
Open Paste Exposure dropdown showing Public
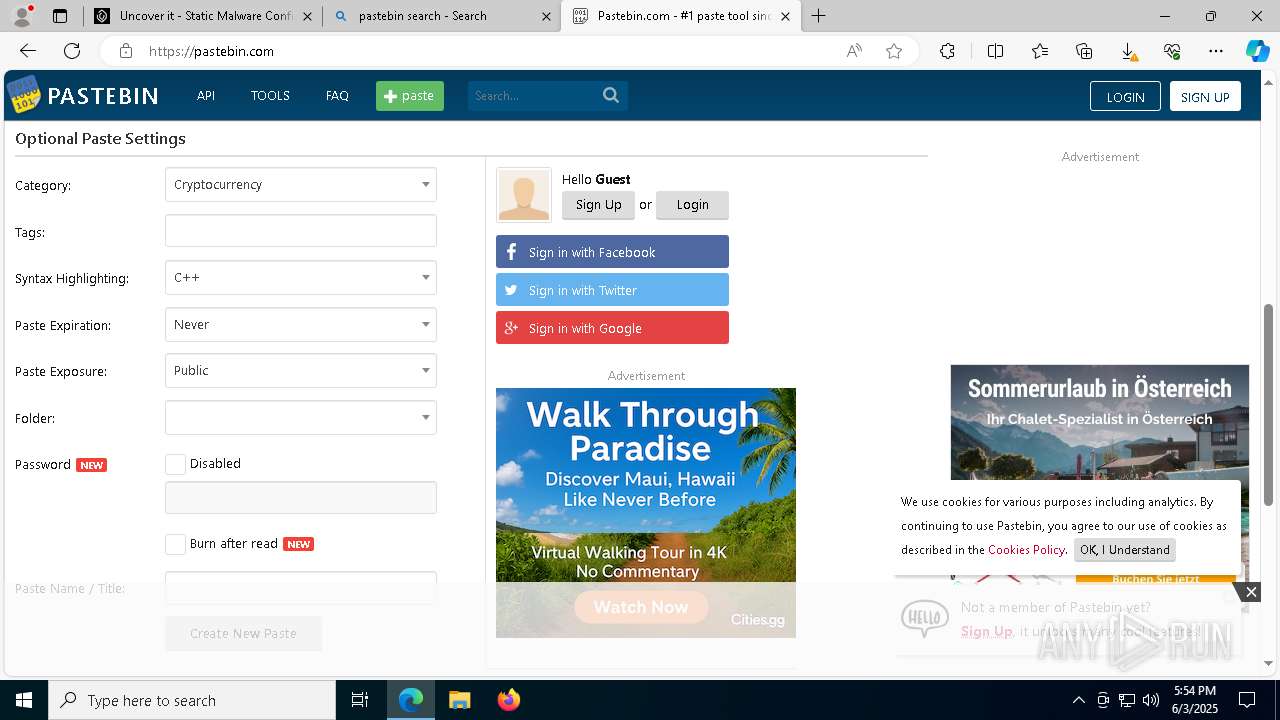(x=301, y=370)
